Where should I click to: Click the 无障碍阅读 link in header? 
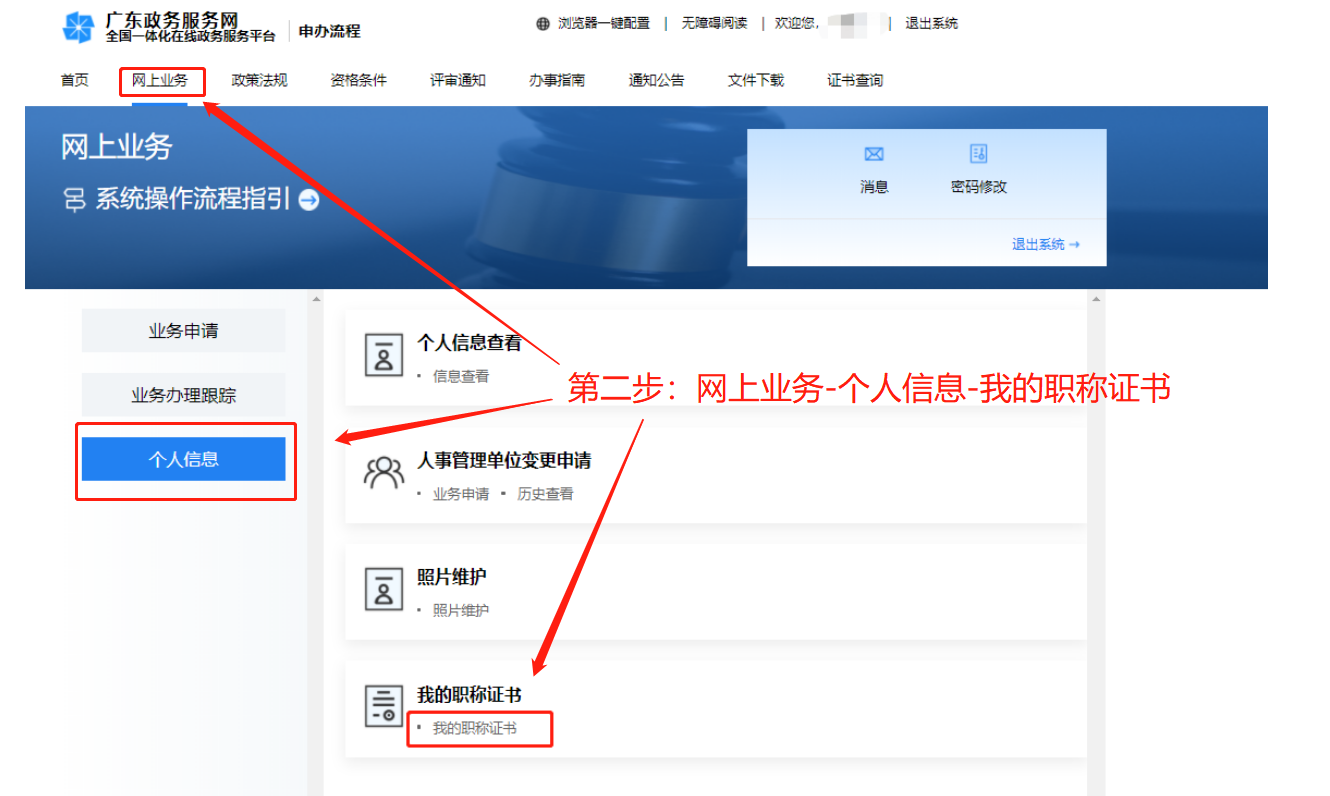(714, 24)
